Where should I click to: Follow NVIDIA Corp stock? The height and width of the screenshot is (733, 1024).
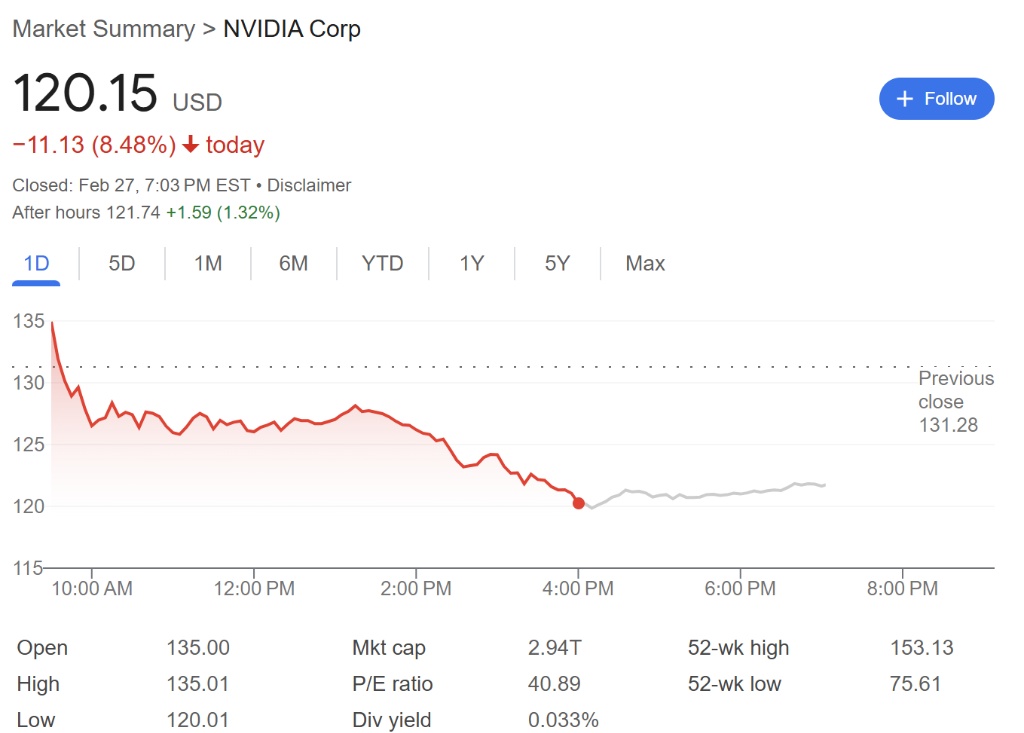point(936,99)
